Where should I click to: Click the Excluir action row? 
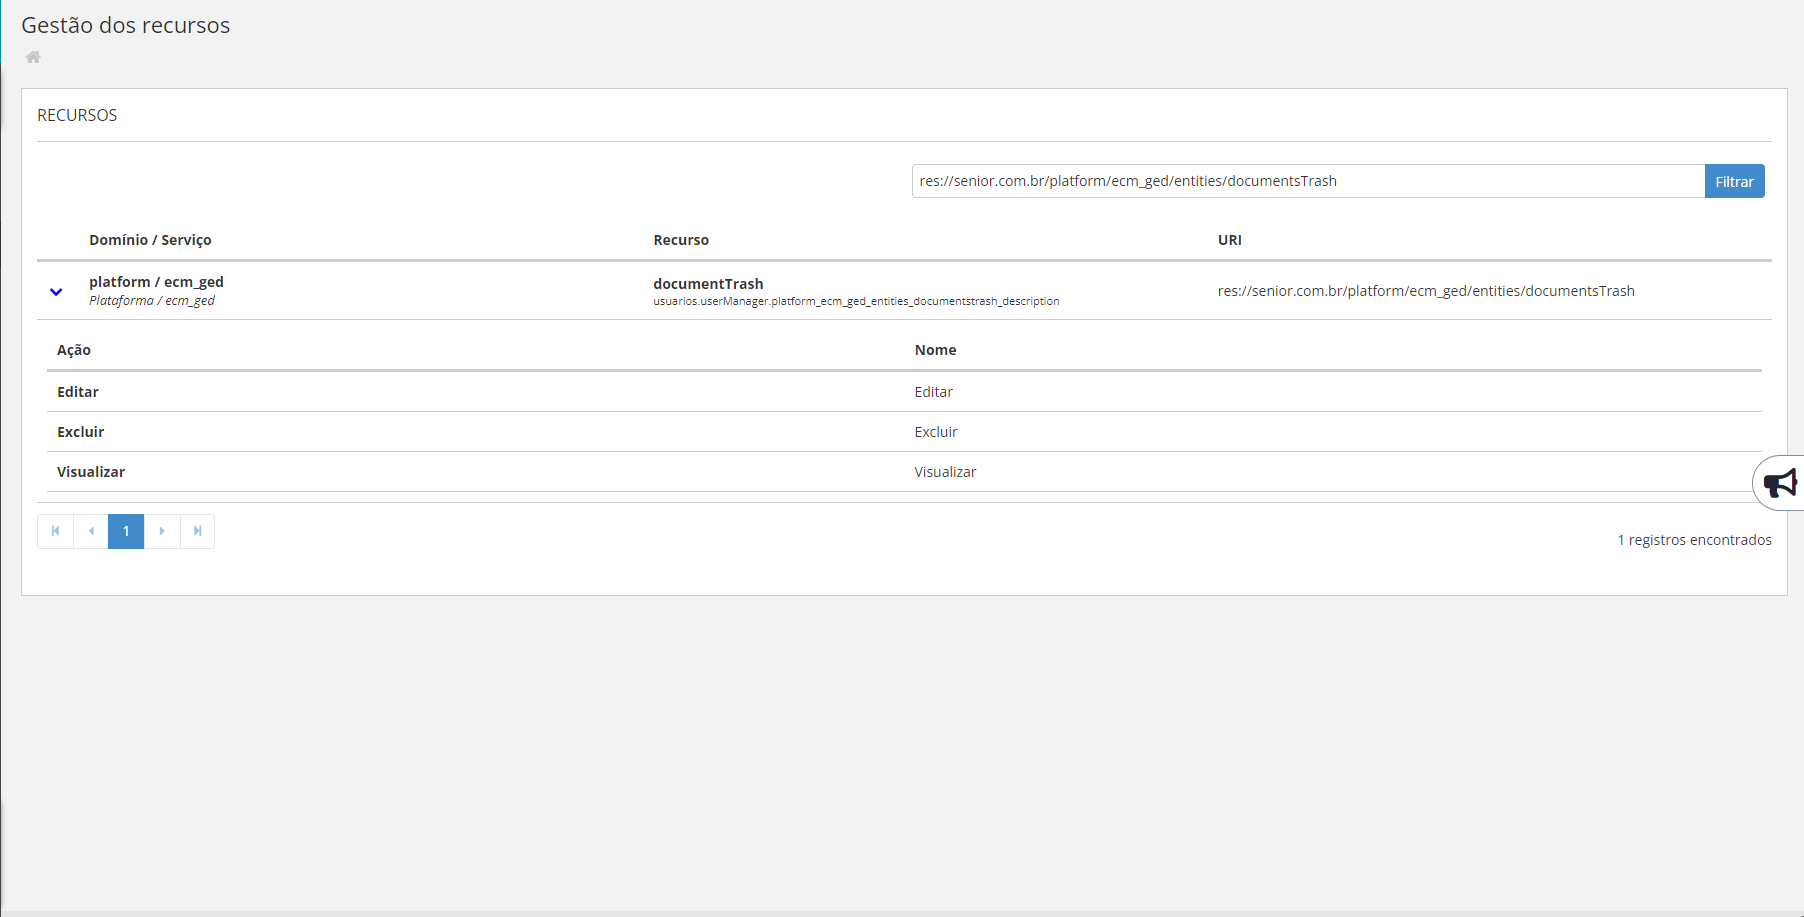[81, 432]
